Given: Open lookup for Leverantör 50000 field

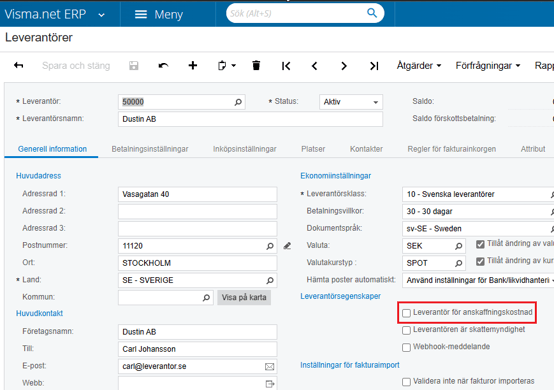Looking at the screenshot, I should pyautogui.click(x=238, y=102).
